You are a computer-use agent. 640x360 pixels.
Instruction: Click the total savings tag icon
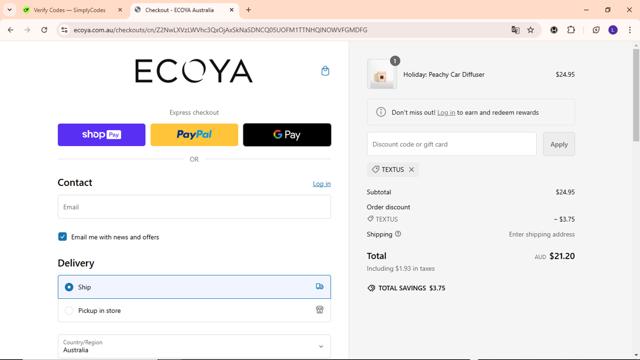[x=371, y=288]
